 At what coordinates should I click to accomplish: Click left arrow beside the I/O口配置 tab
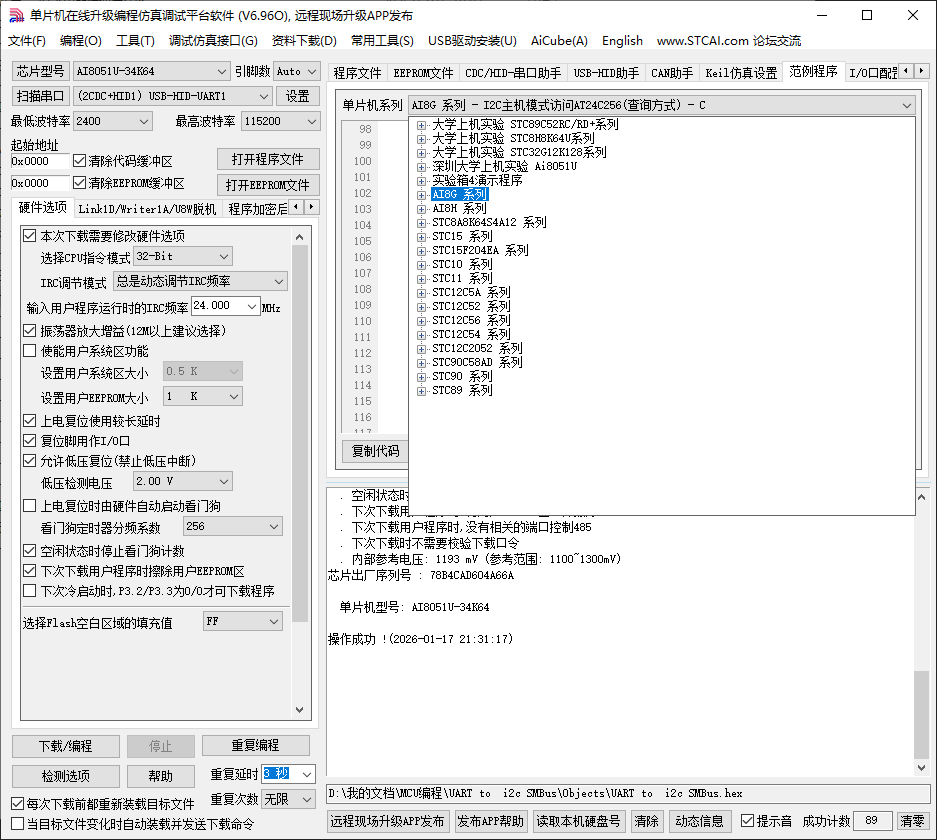[x=908, y=71]
